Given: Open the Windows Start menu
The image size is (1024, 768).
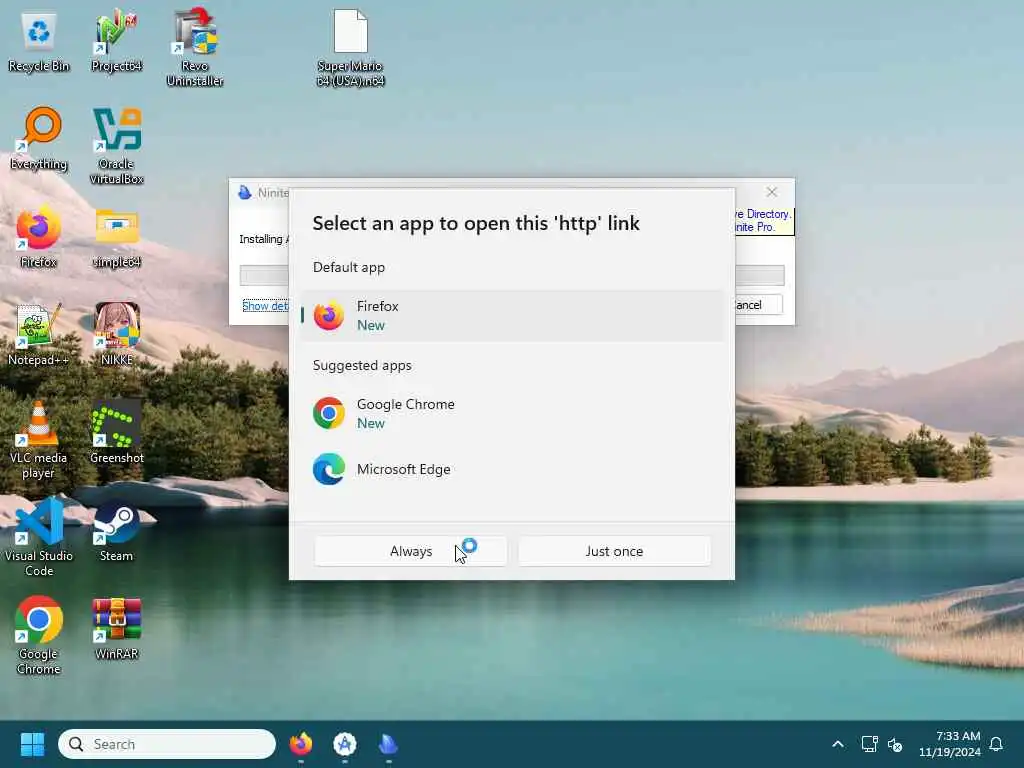Looking at the screenshot, I should pyautogui.click(x=32, y=744).
